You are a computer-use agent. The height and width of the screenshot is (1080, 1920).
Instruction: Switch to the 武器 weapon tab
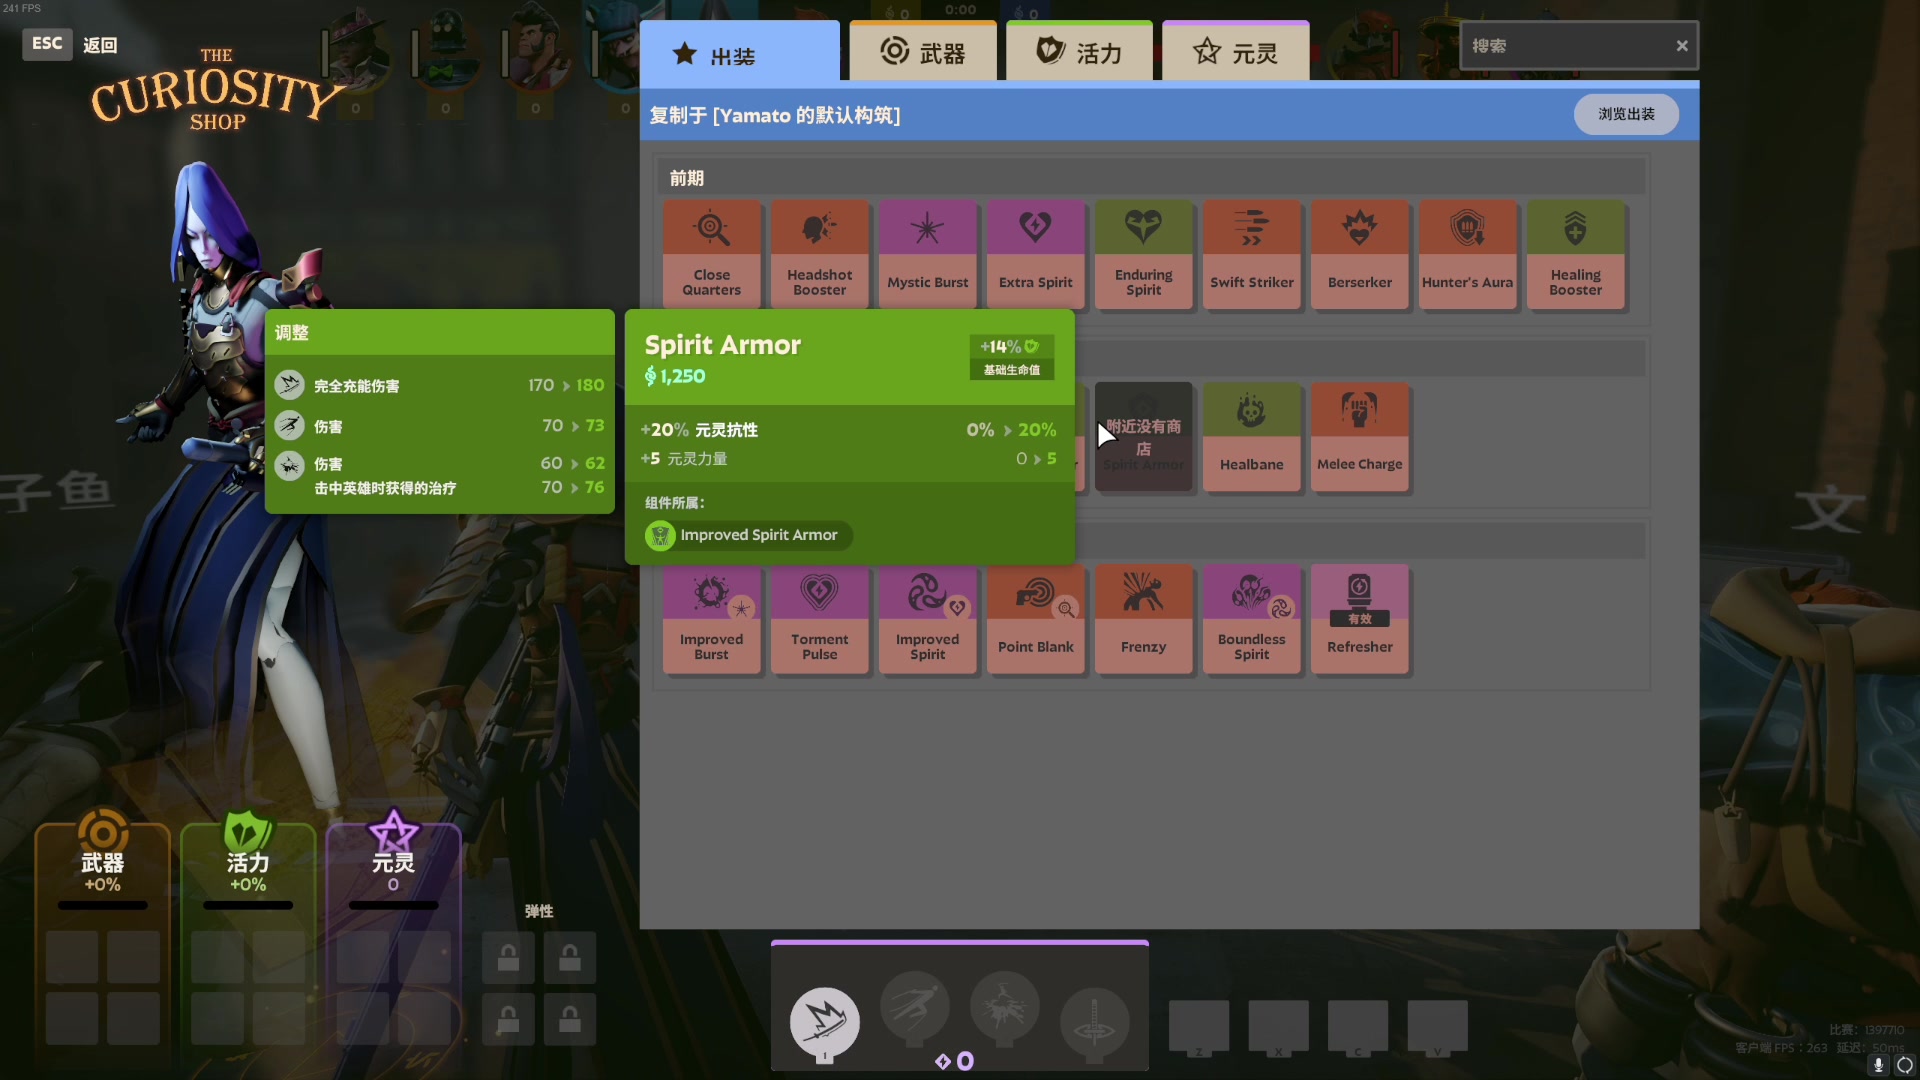point(923,52)
